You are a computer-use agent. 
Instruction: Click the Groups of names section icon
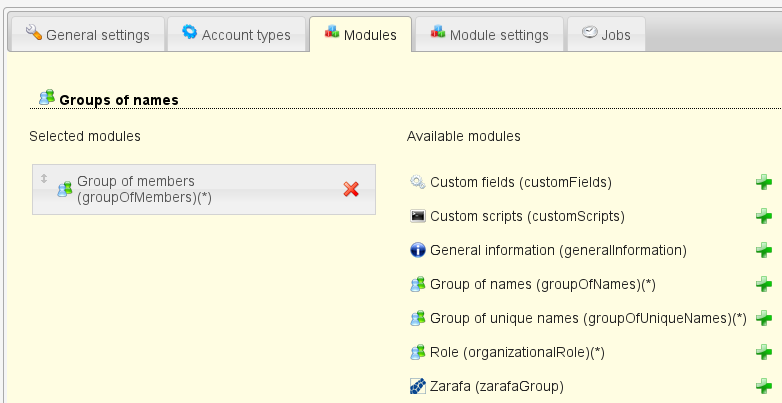[46, 98]
